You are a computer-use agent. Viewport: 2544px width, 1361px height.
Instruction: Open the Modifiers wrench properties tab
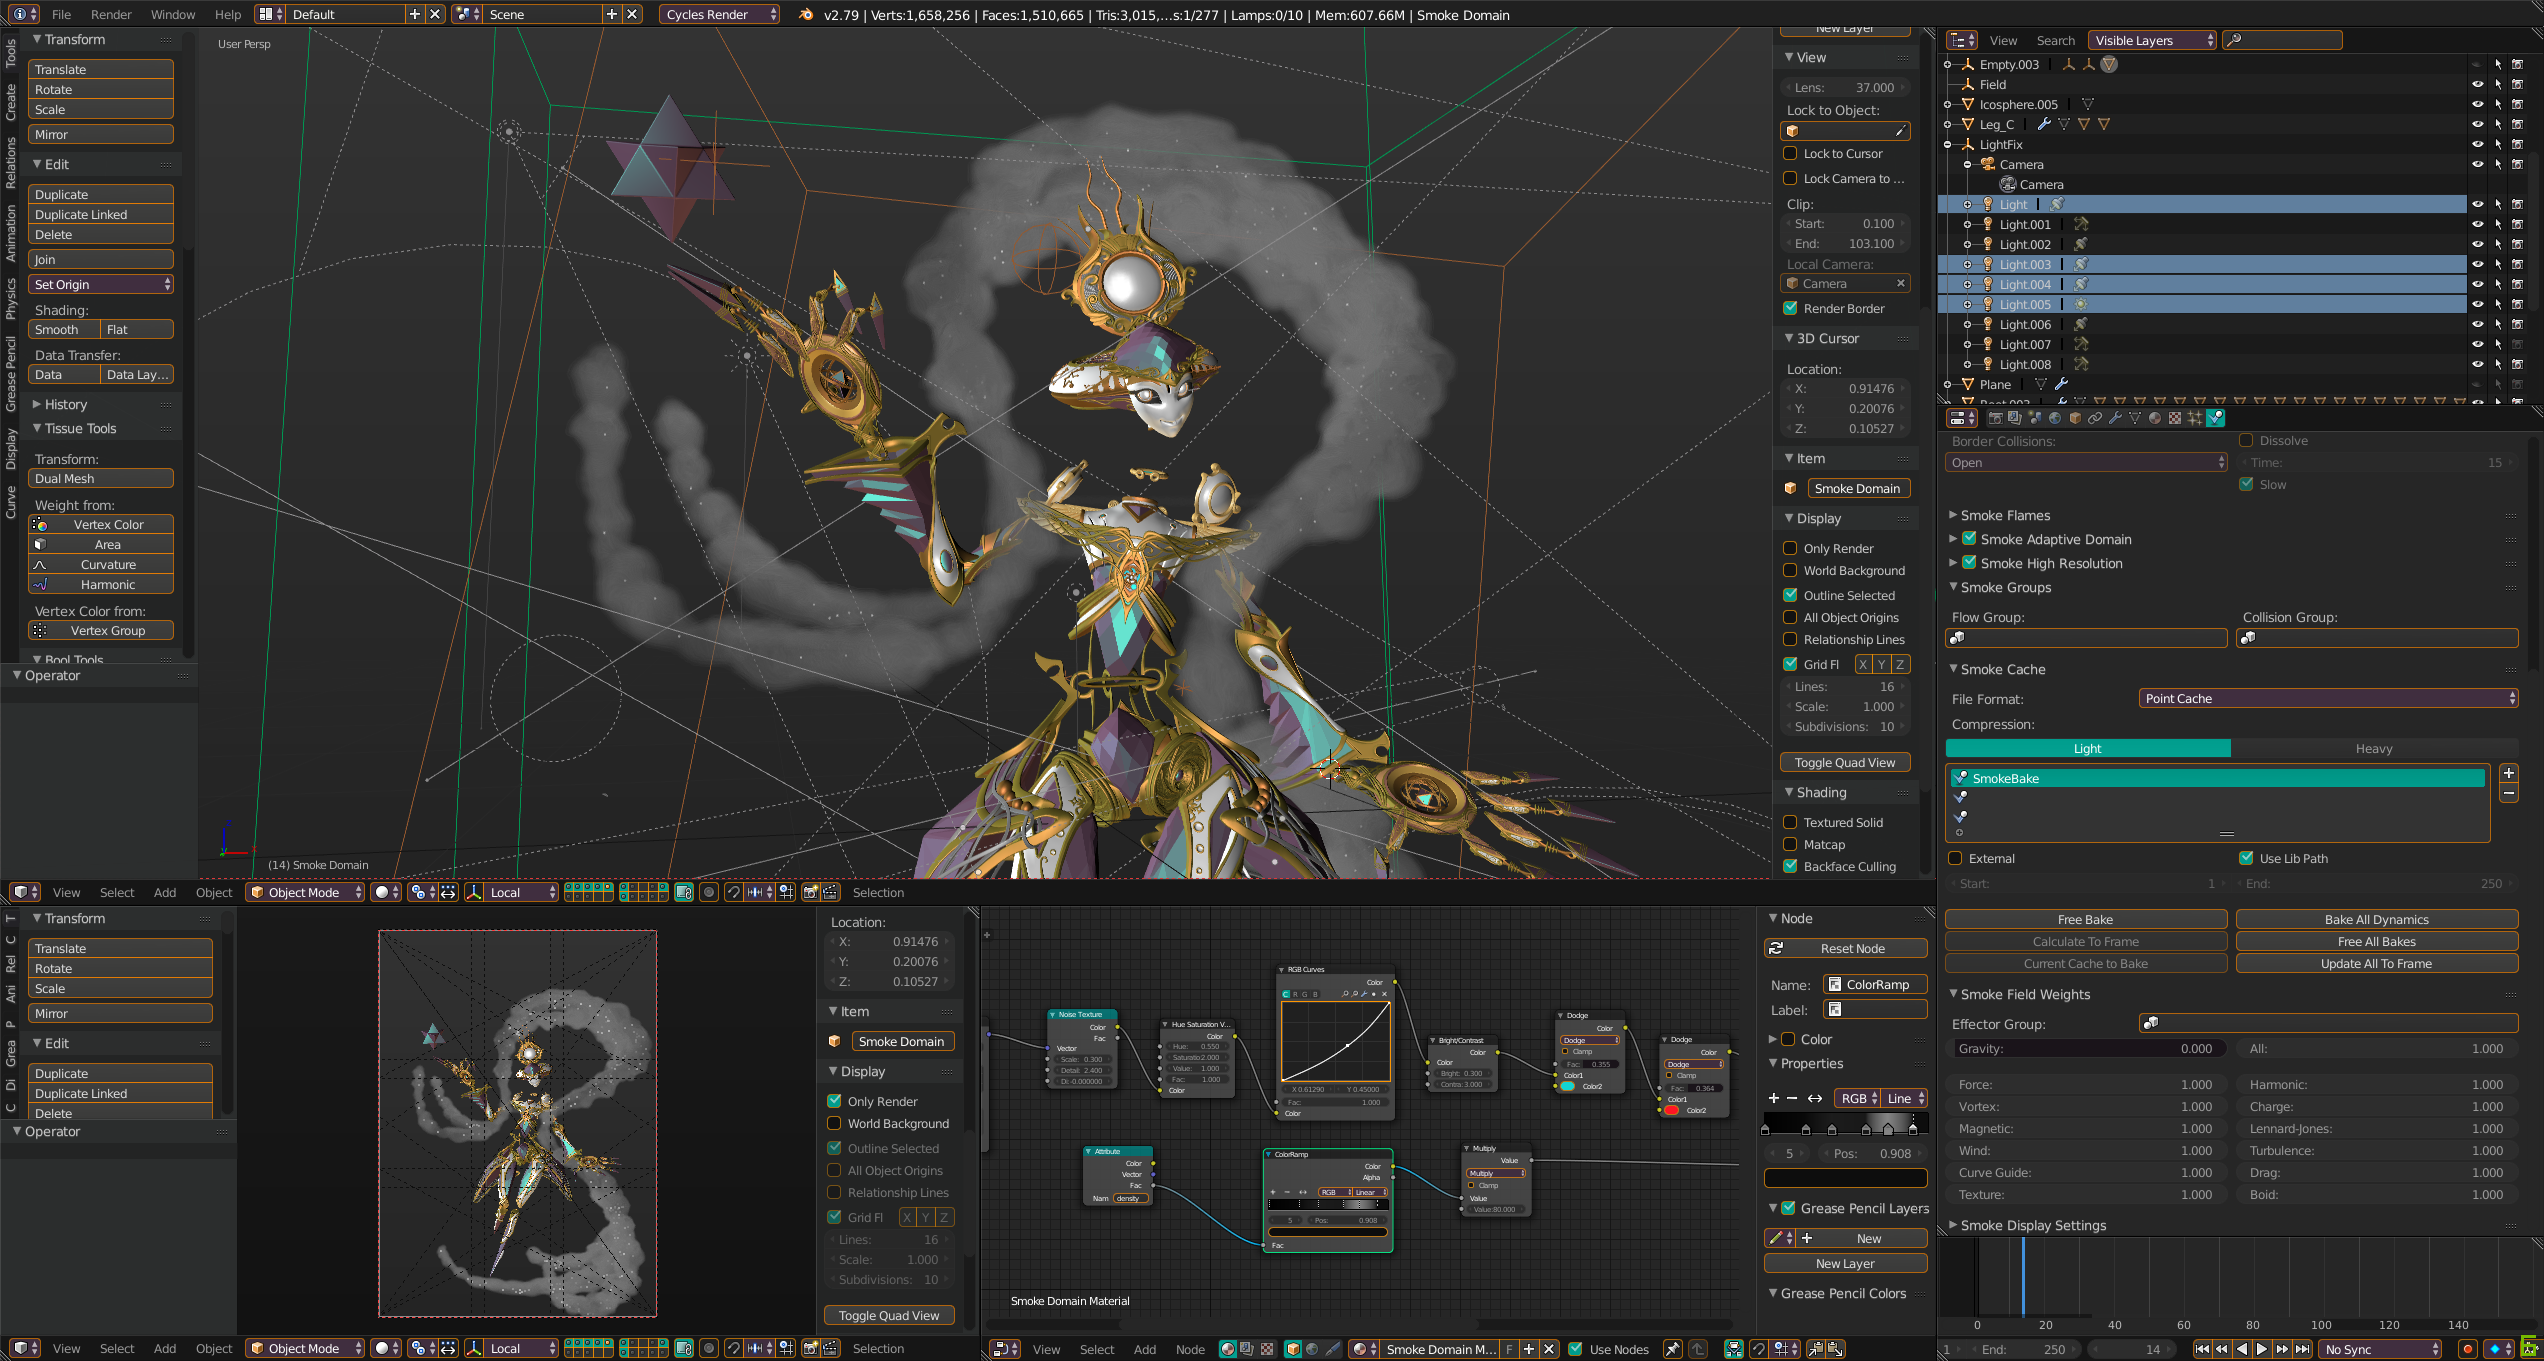point(2116,418)
